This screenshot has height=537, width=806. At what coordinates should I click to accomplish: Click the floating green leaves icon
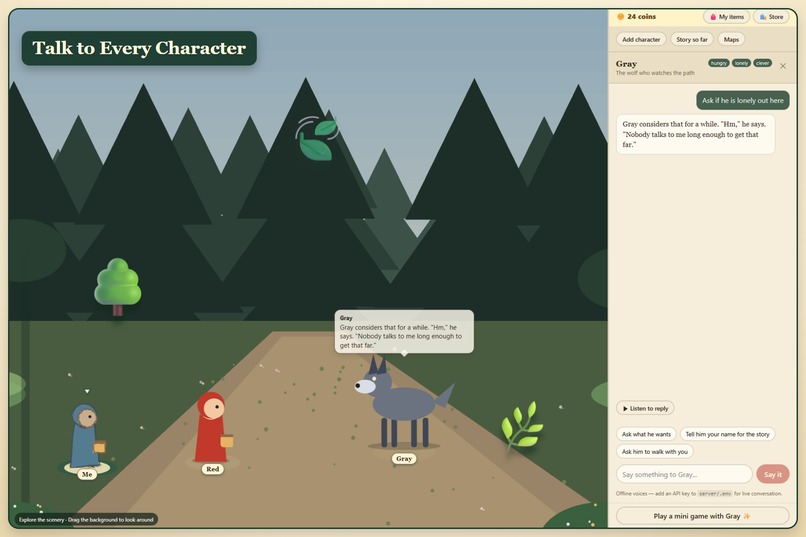[x=317, y=138]
